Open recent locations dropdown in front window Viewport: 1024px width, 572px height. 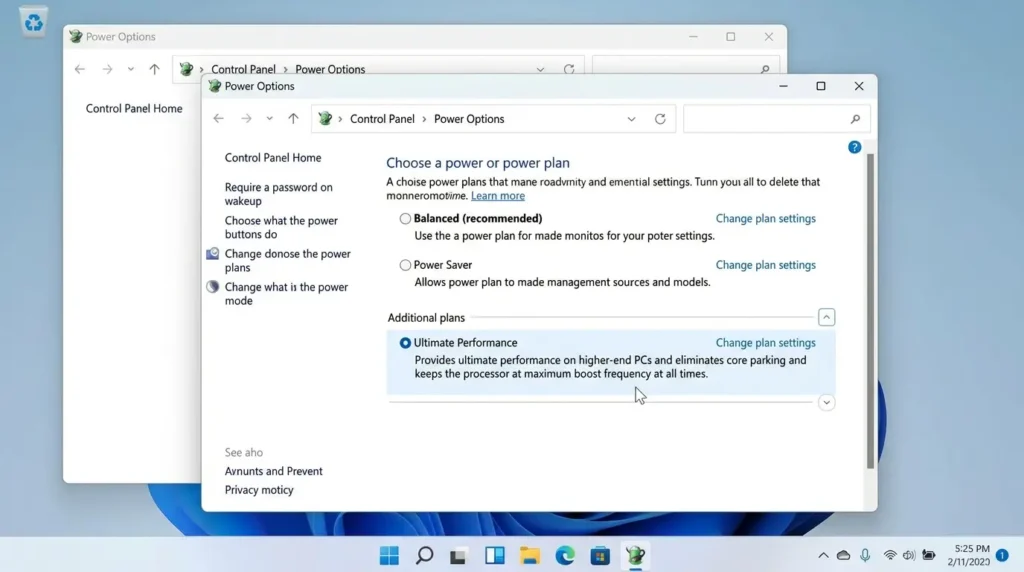(269, 119)
